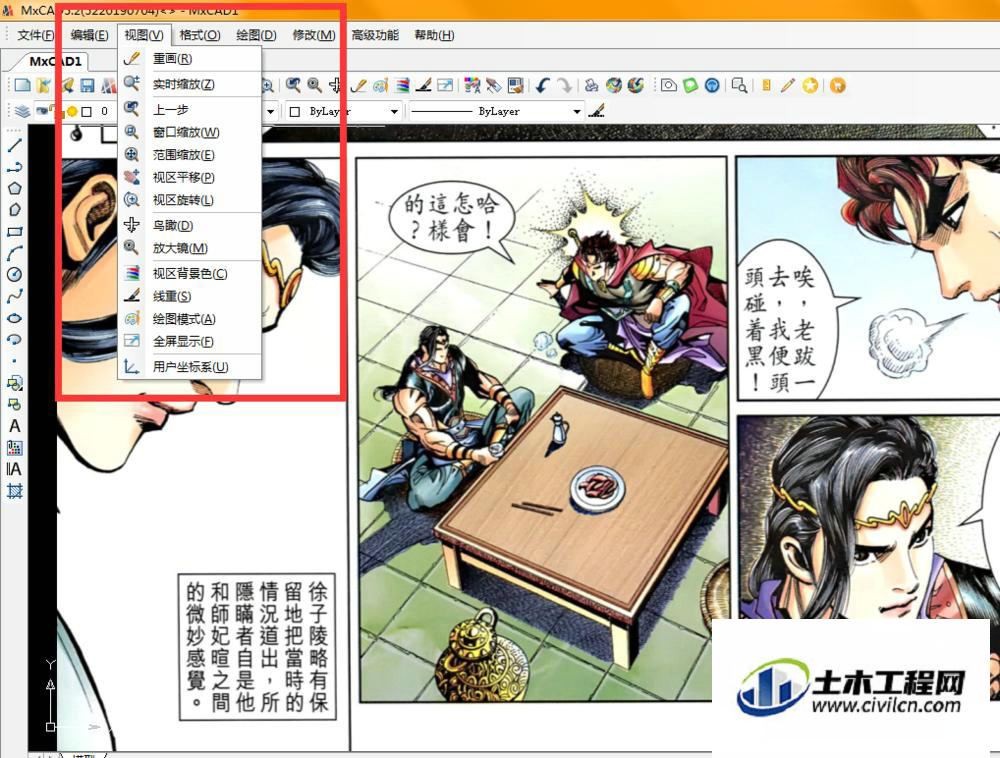
Task: Click the gold star toolbar icon
Action: (x=810, y=85)
